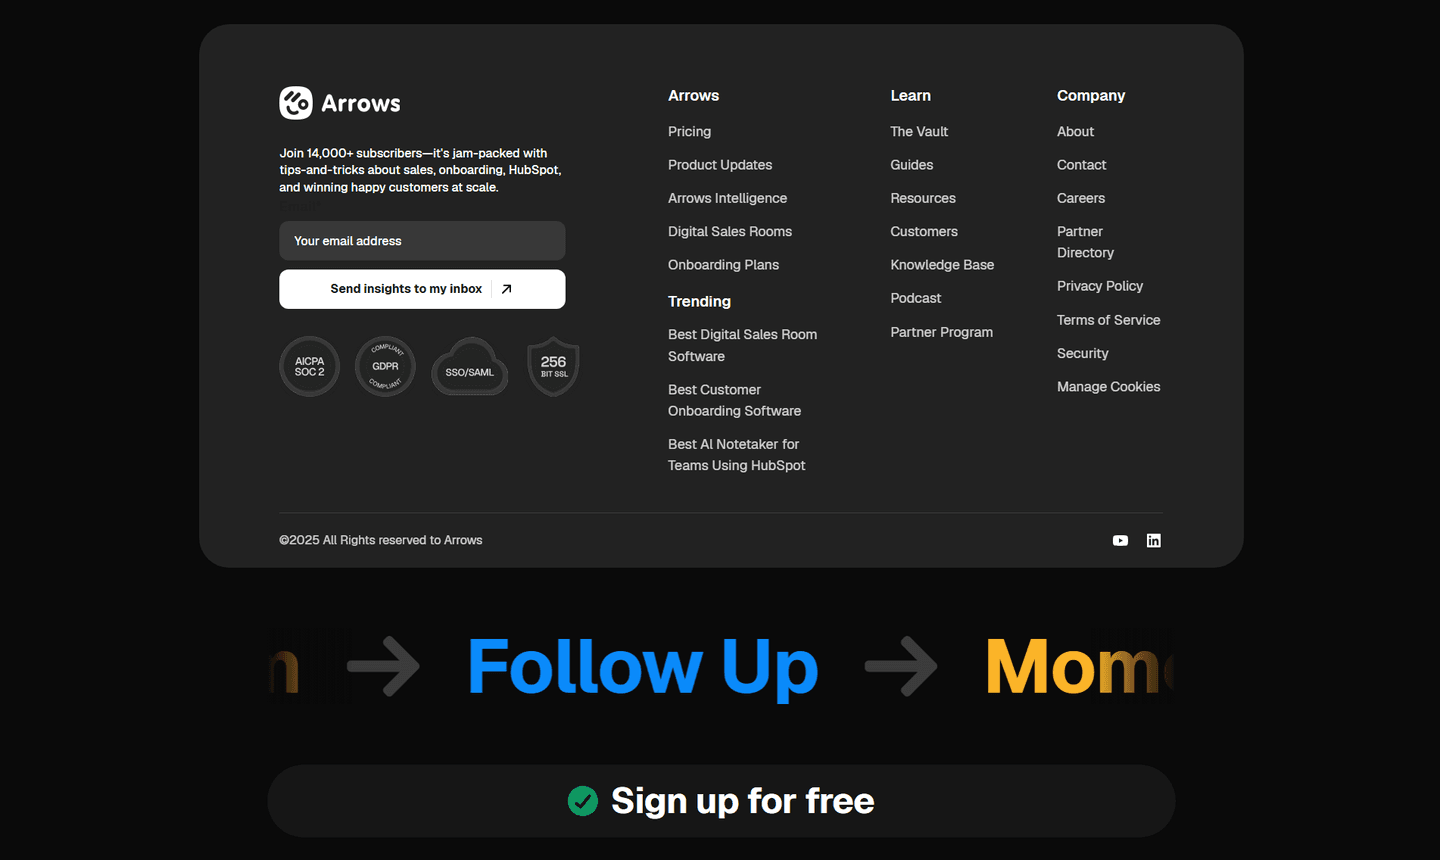
Task: Click Send insights to my inbox button
Action: tap(422, 289)
